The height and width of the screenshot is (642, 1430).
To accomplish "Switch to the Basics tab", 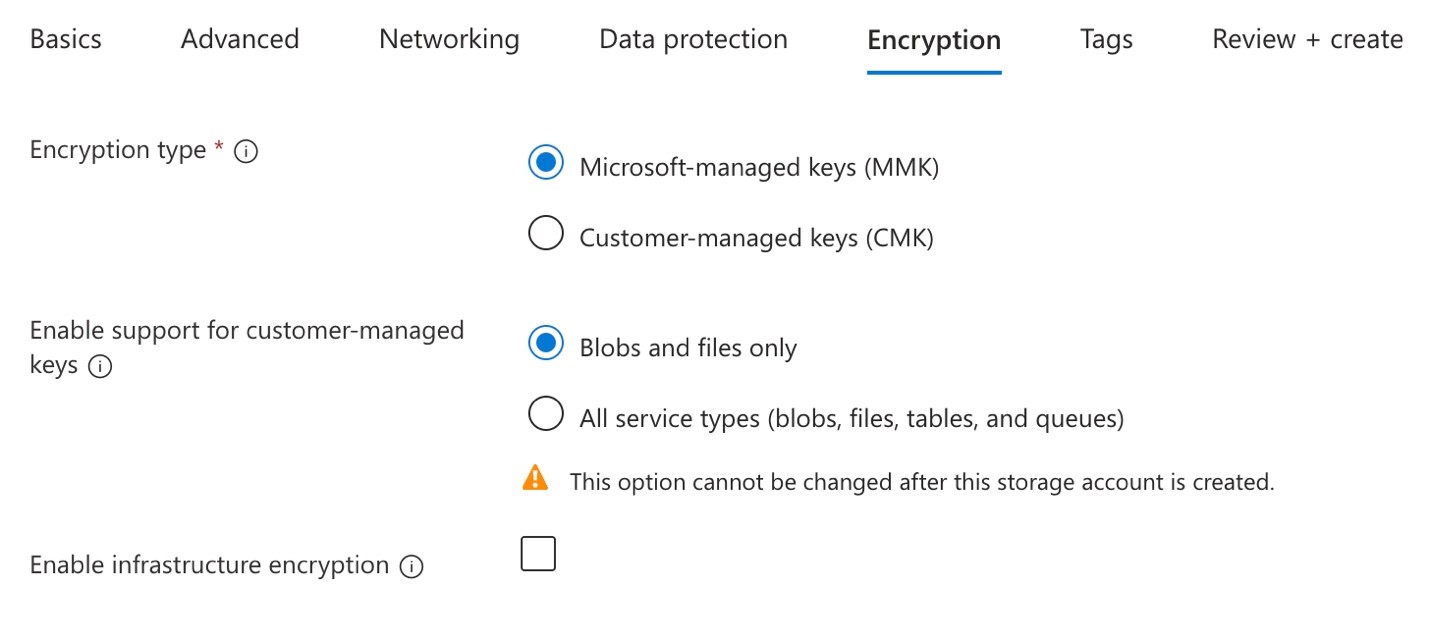I will [x=65, y=39].
